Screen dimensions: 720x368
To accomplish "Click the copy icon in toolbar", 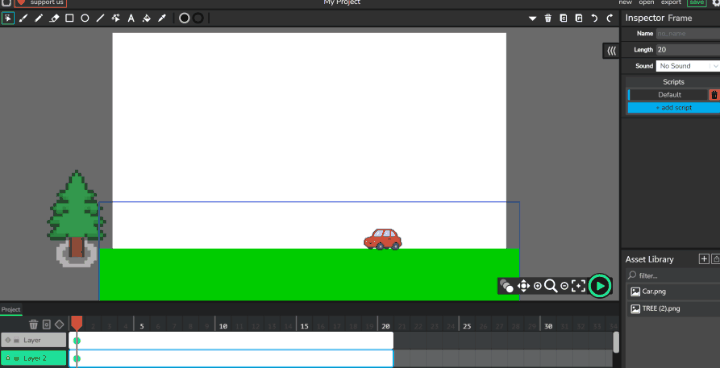I will click(x=563, y=18).
